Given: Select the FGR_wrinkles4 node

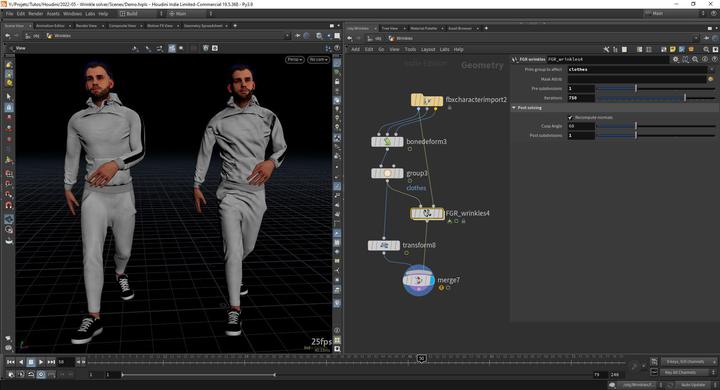Looking at the screenshot, I should tap(427, 213).
